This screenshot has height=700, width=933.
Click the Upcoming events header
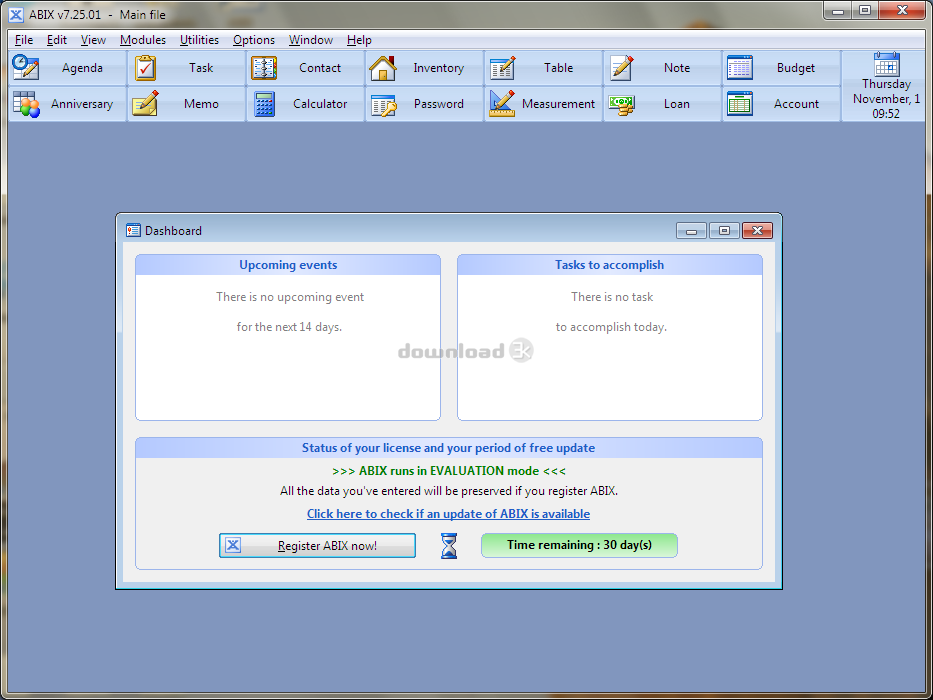point(288,265)
